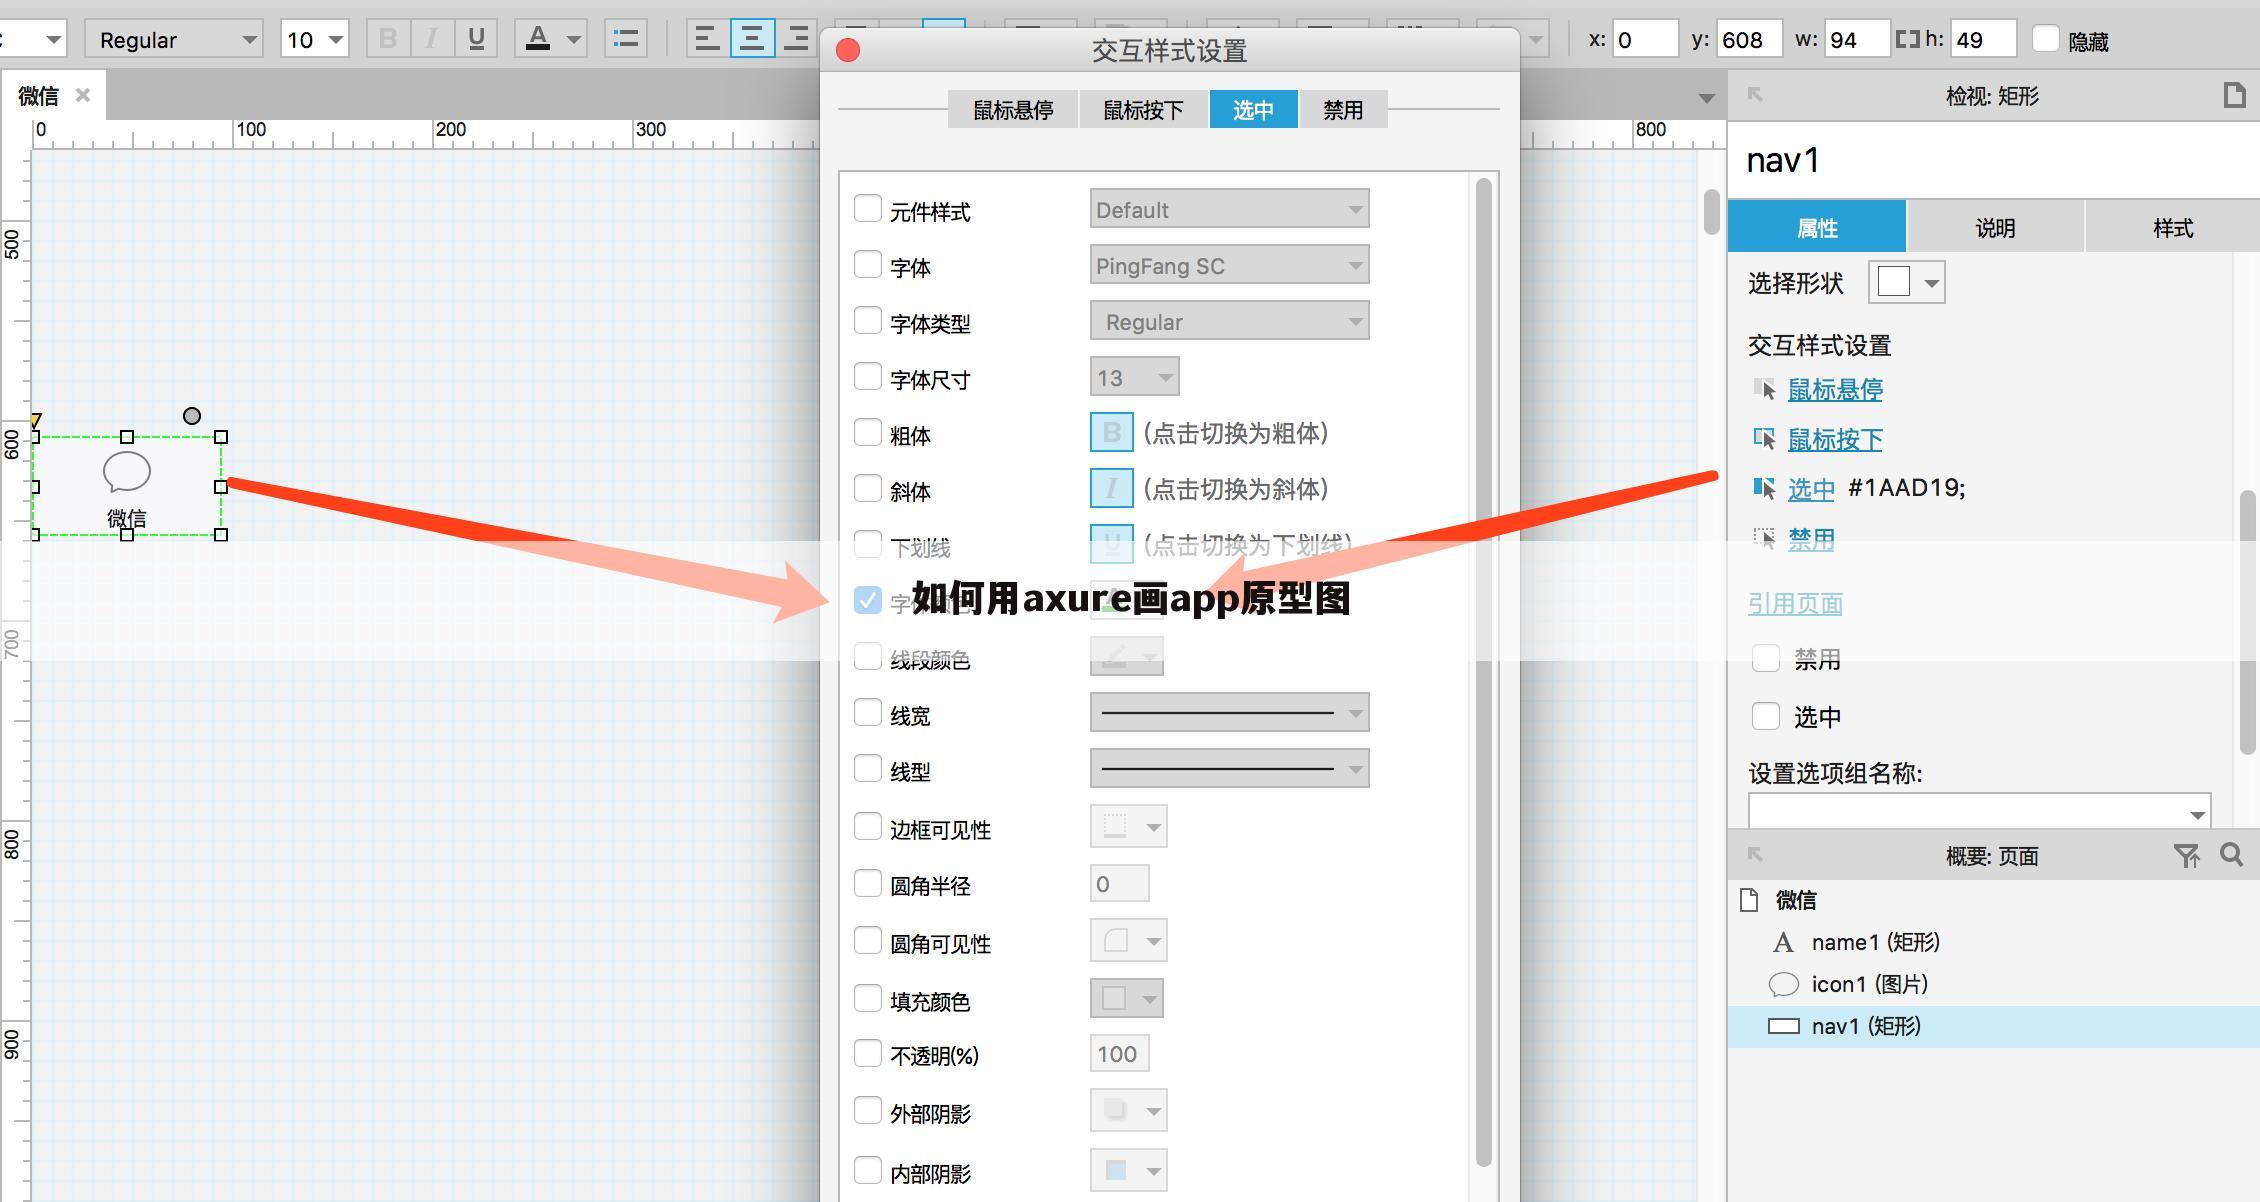Switch to 禁用 tab in dialog
The image size is (2260, 1202).
[1343, 109]
